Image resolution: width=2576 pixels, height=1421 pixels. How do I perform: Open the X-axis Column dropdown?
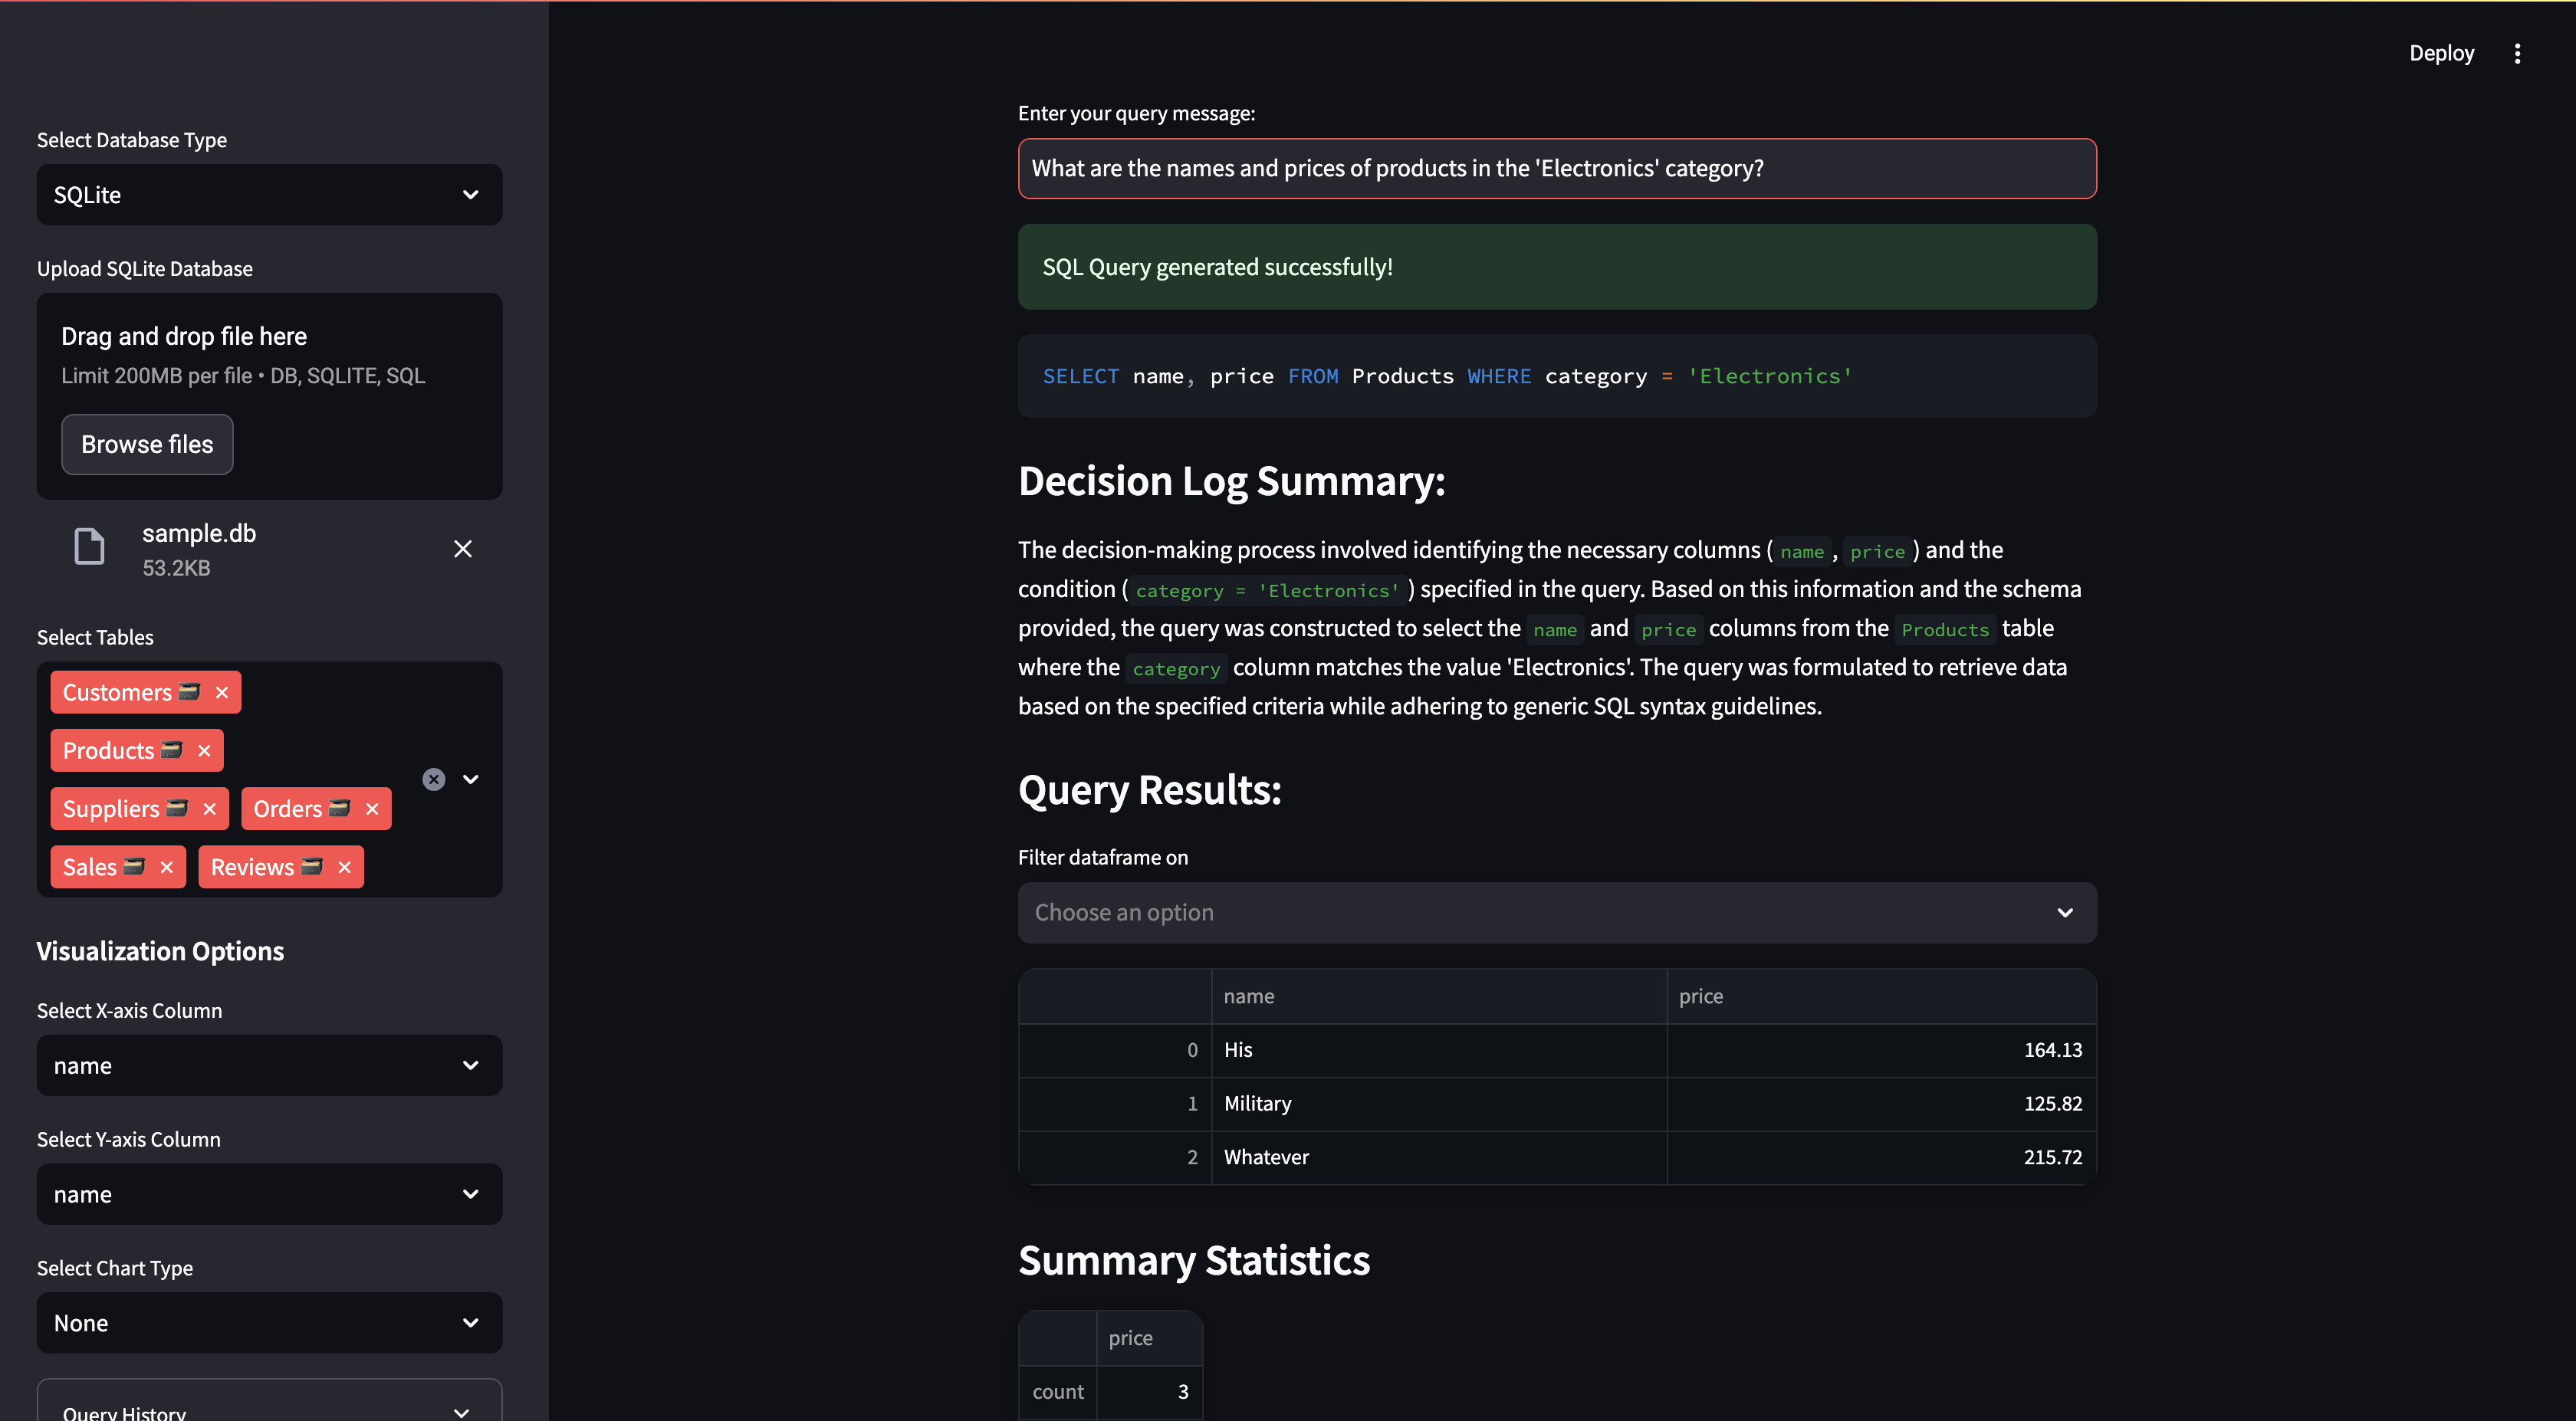[x=269, y=1065]
